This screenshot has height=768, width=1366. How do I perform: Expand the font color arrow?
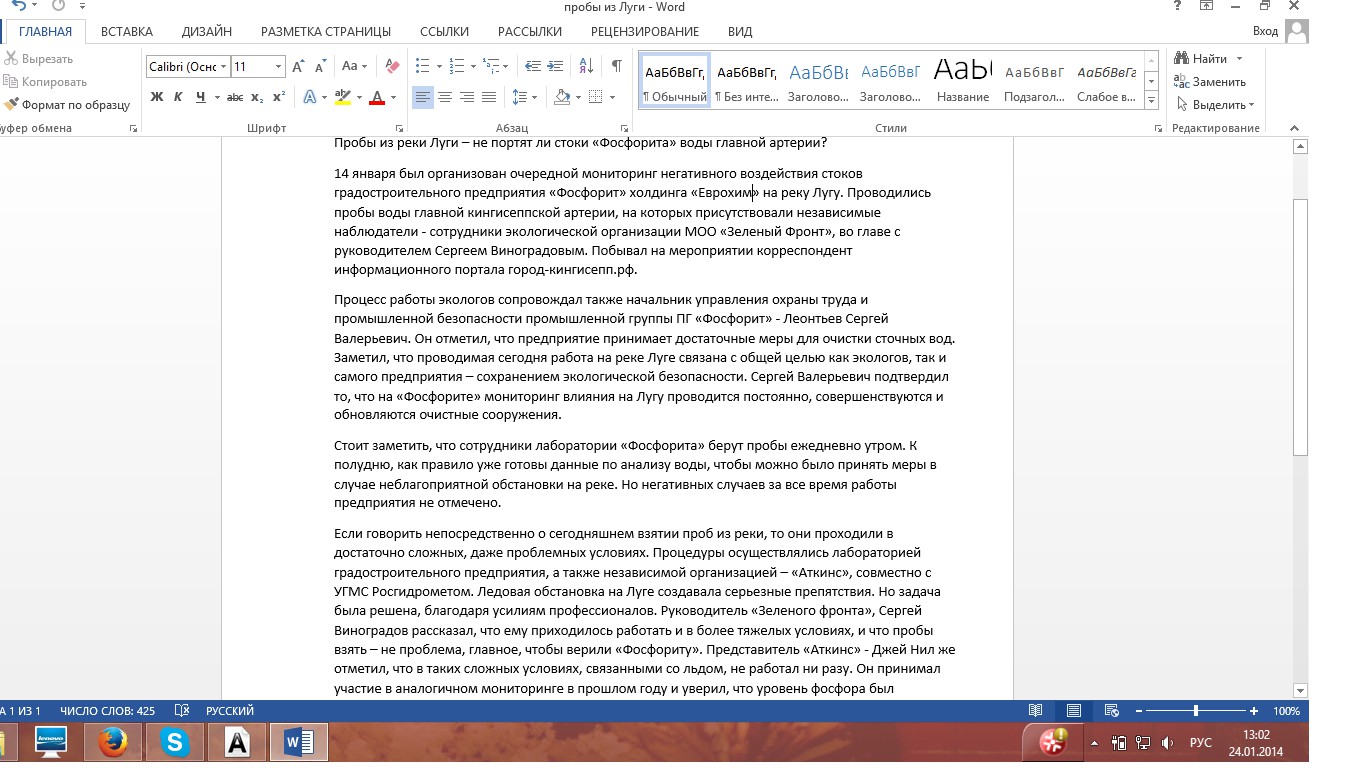[x=393, y=97]
